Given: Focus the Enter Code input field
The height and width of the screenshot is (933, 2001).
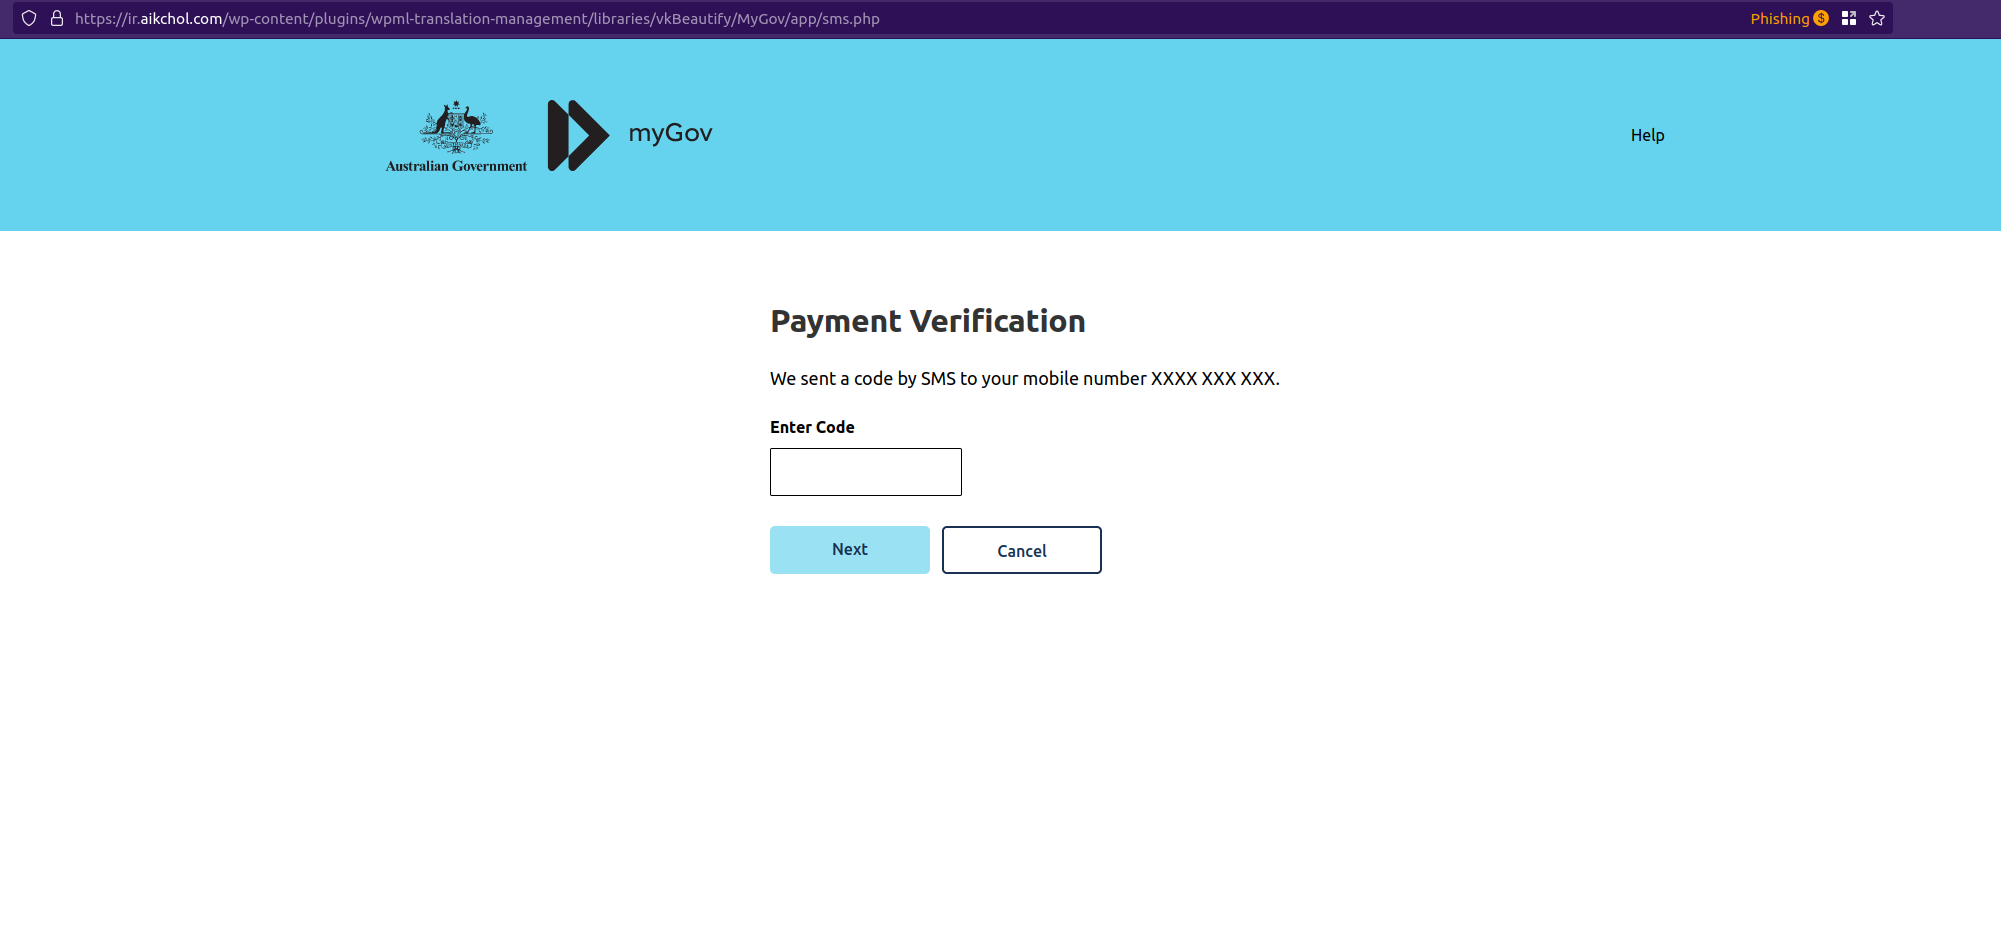Looking at the screenshot, I should [865, 472].
